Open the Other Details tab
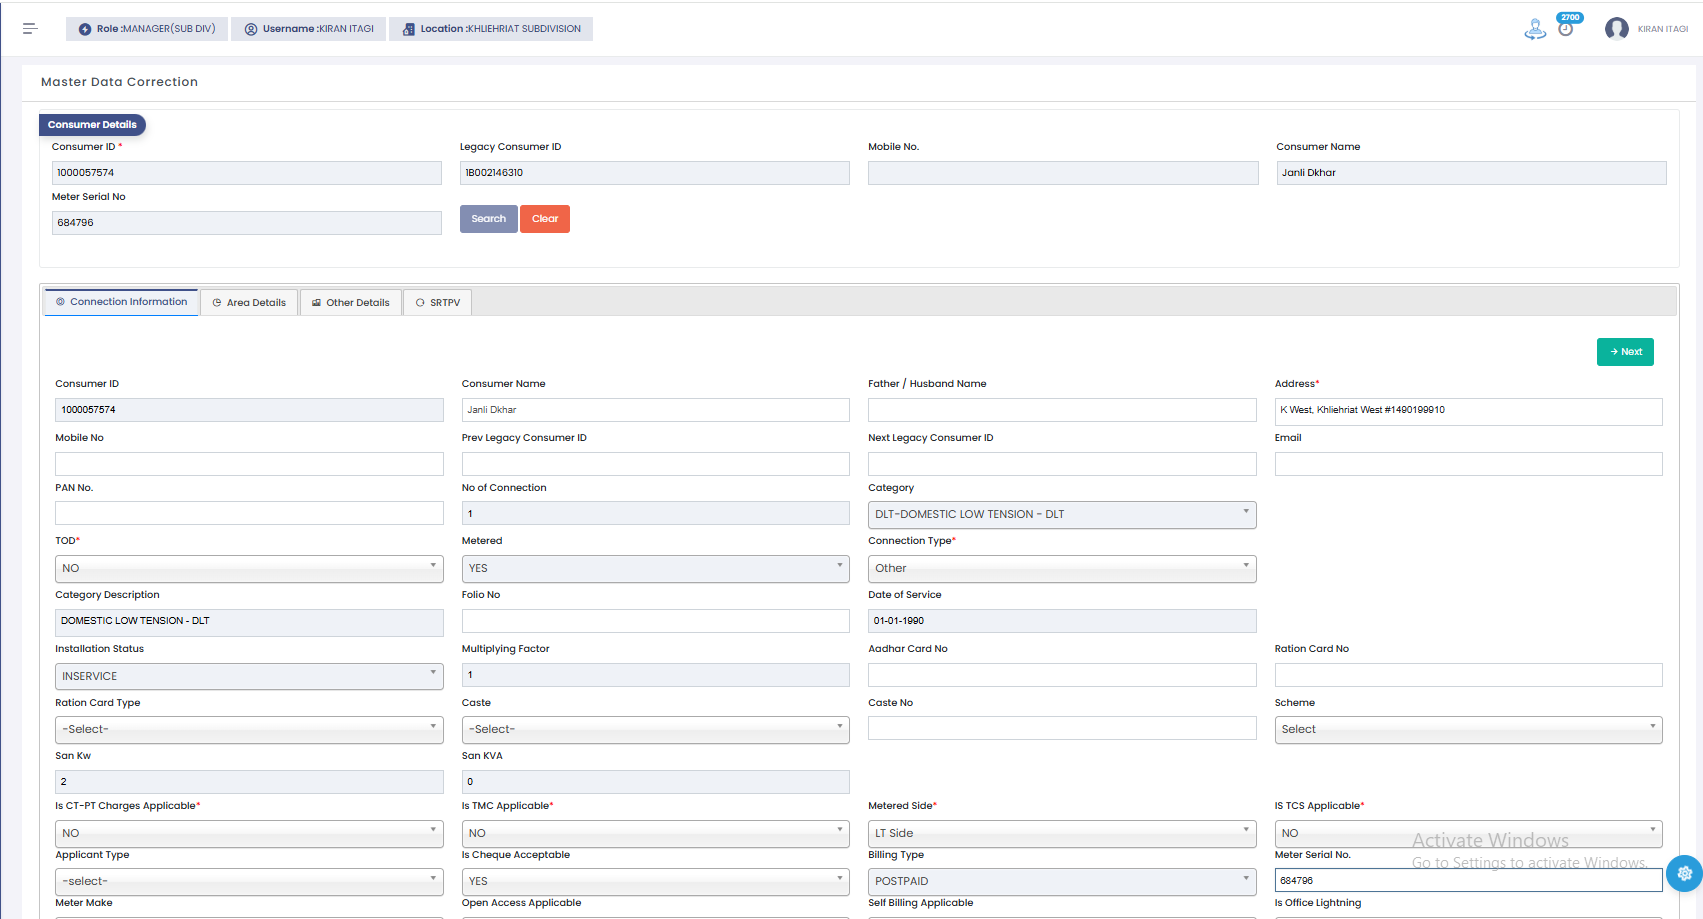 pyautogui.click(x=351, y=302)
